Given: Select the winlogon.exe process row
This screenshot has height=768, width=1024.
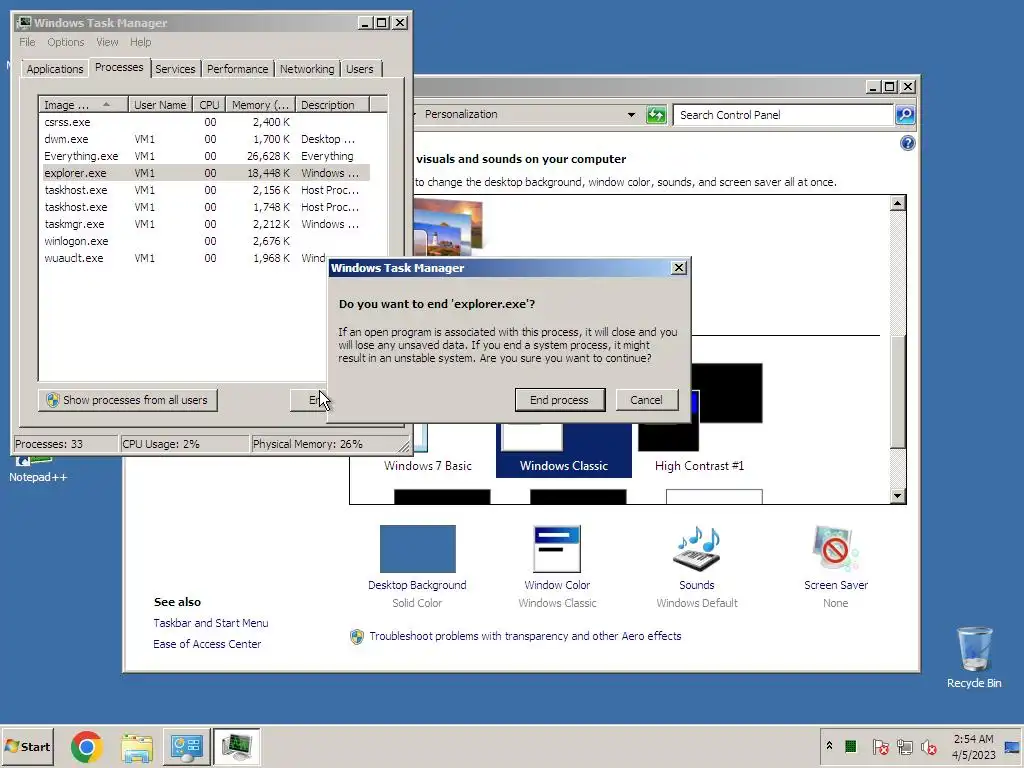Looking at the screenshot, I should (x=206, y=241).
